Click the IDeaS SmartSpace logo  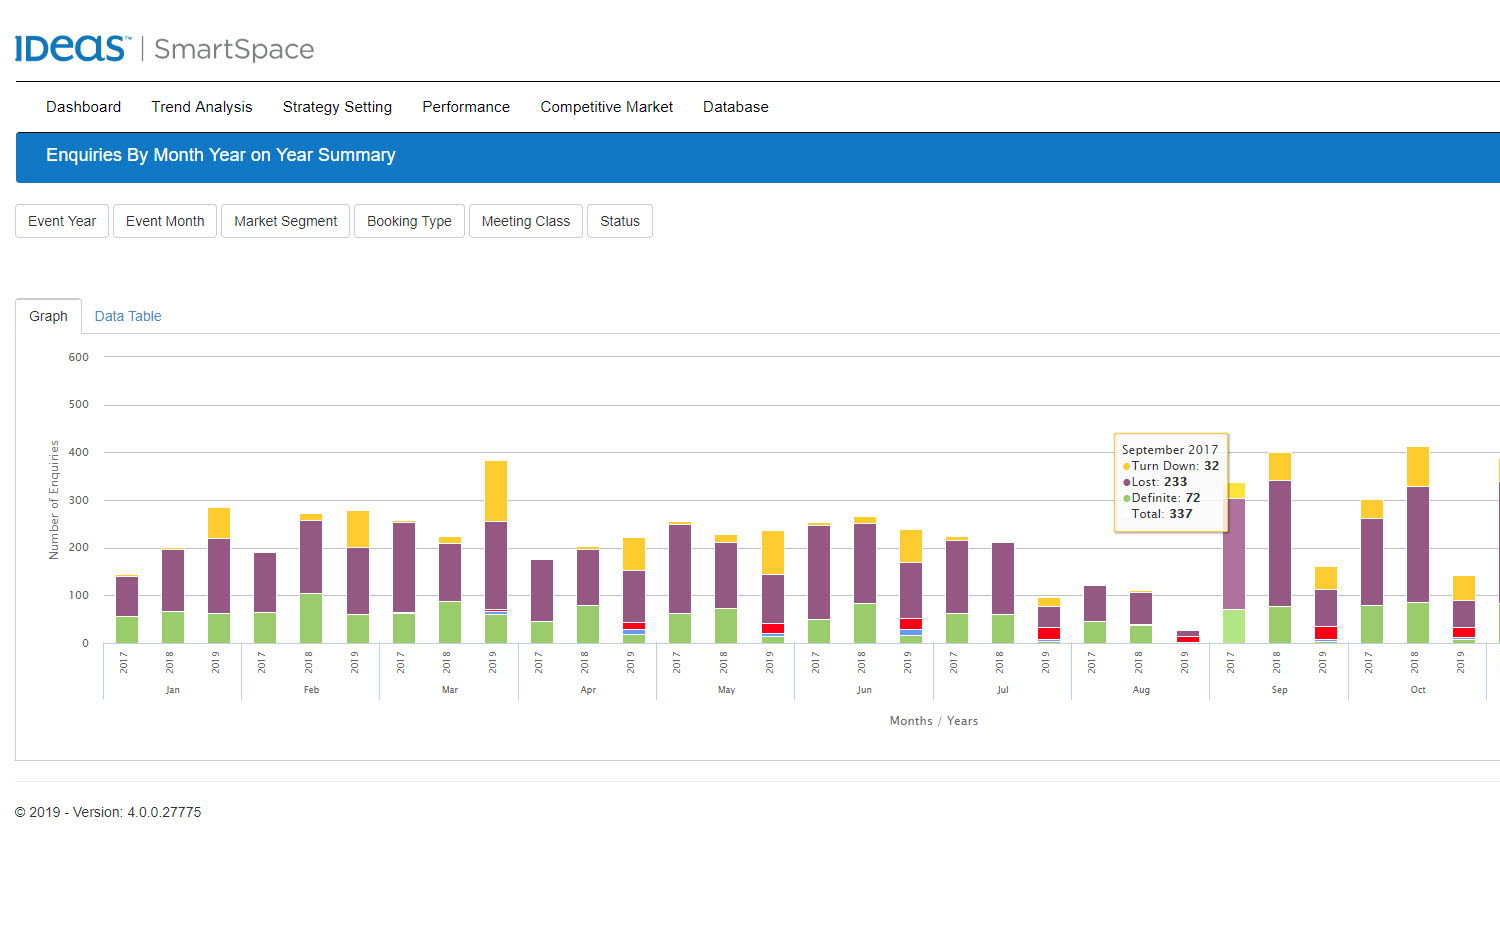pyautogui.click(x=164, y=48)
